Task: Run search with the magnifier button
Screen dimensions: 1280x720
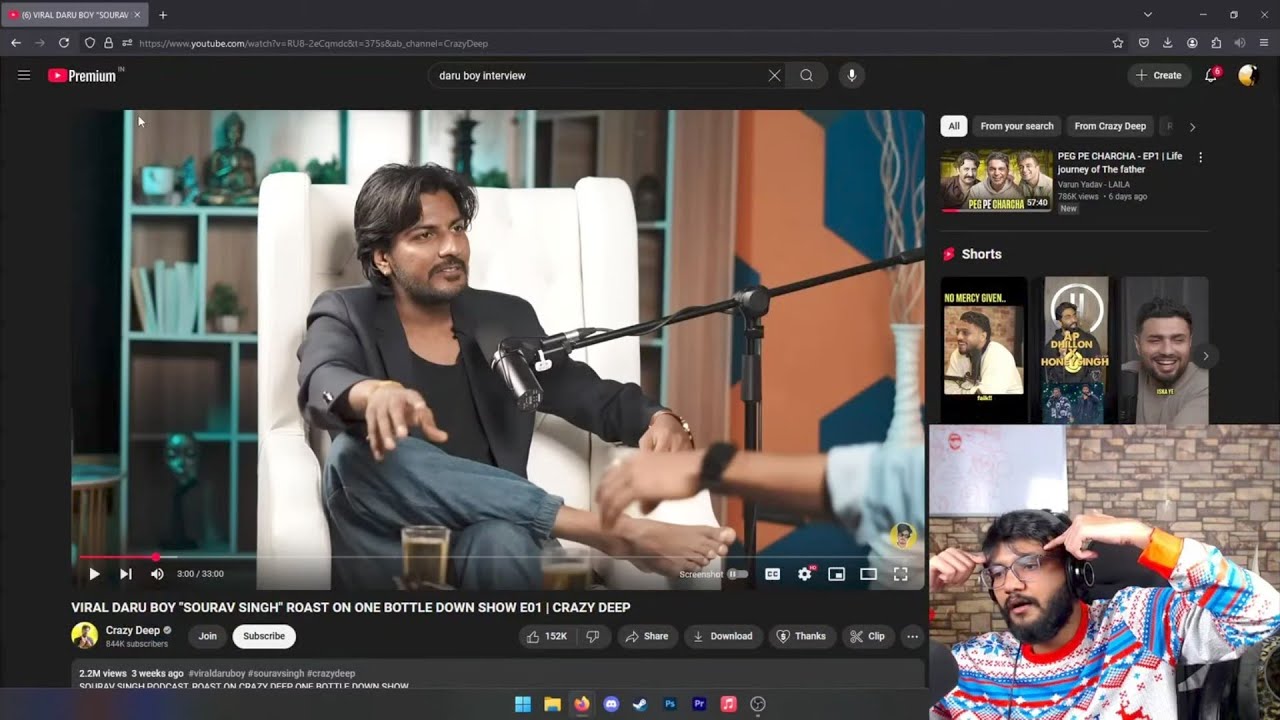Action: tap(806, 75)
